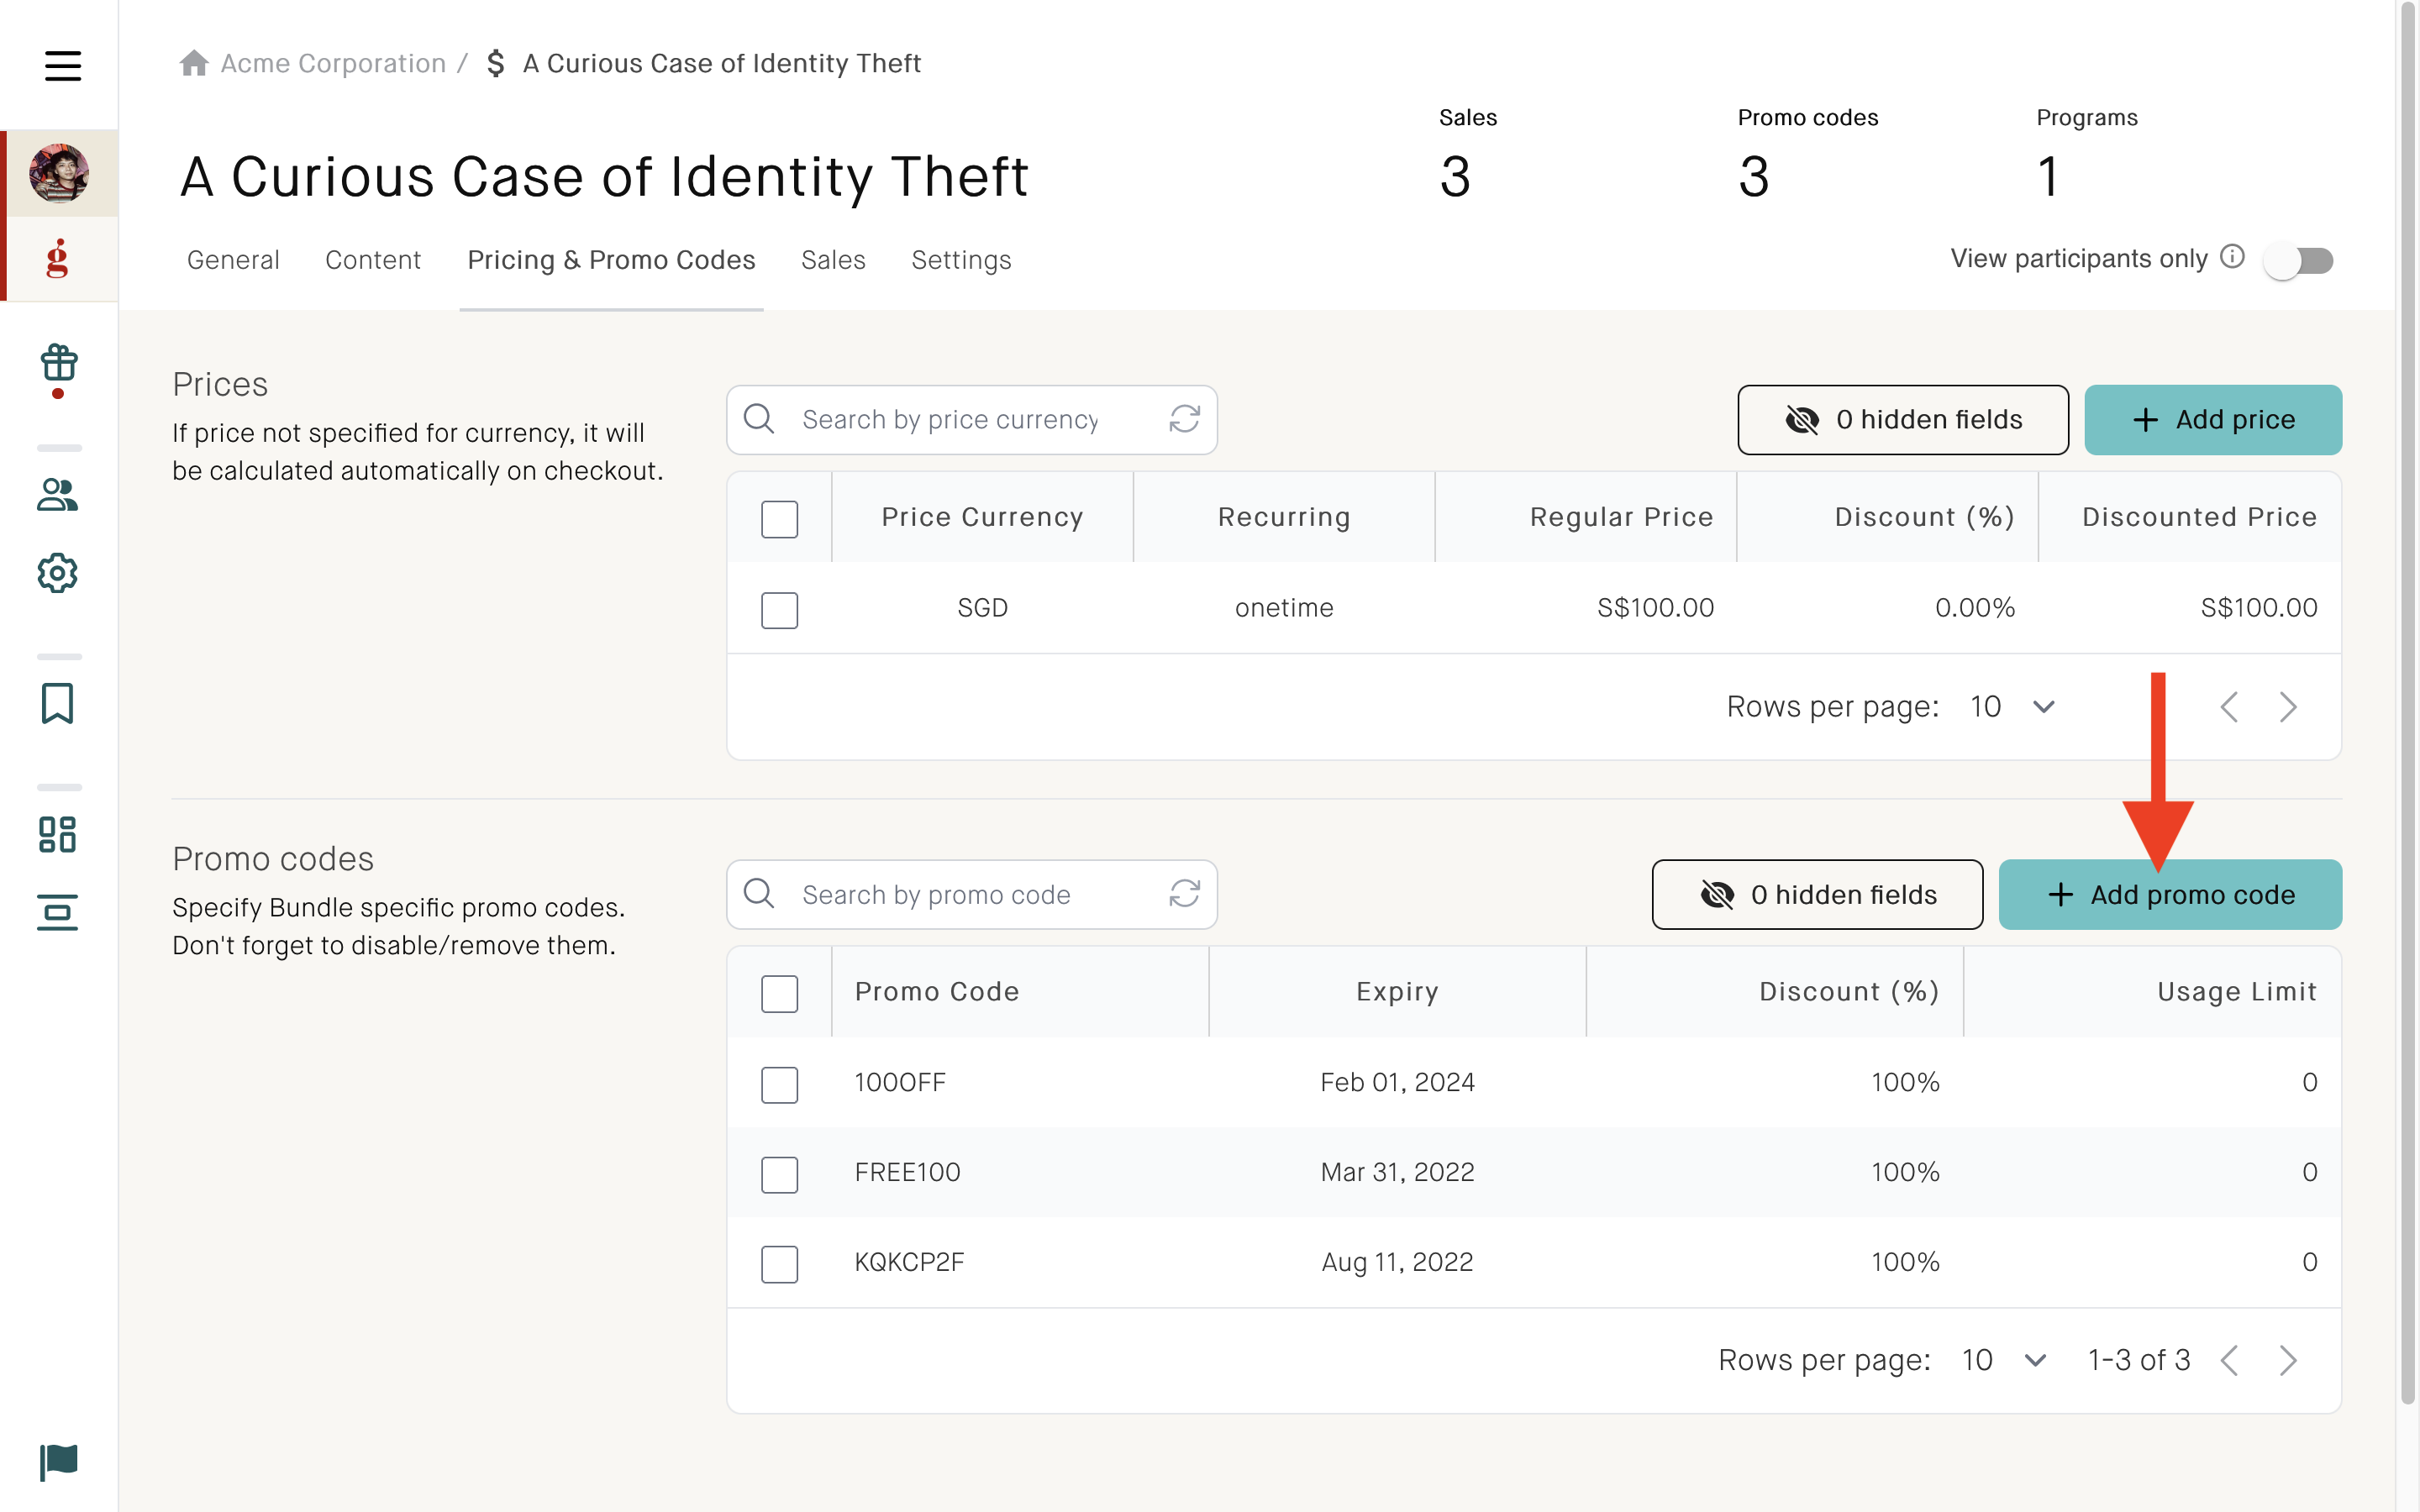Go to previous page in Prices table

click(2229, 707)
